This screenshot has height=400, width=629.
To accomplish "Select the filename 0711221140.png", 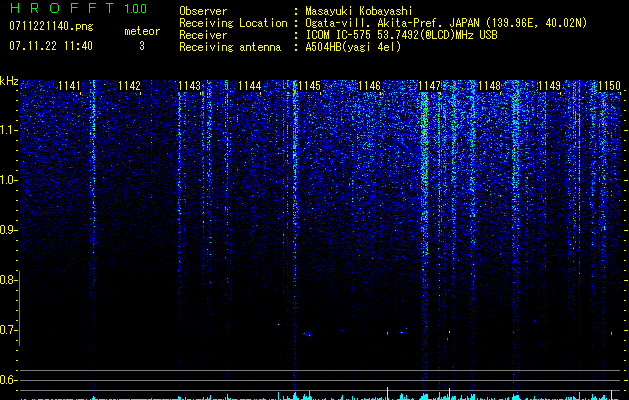I will tap(51, 26).
